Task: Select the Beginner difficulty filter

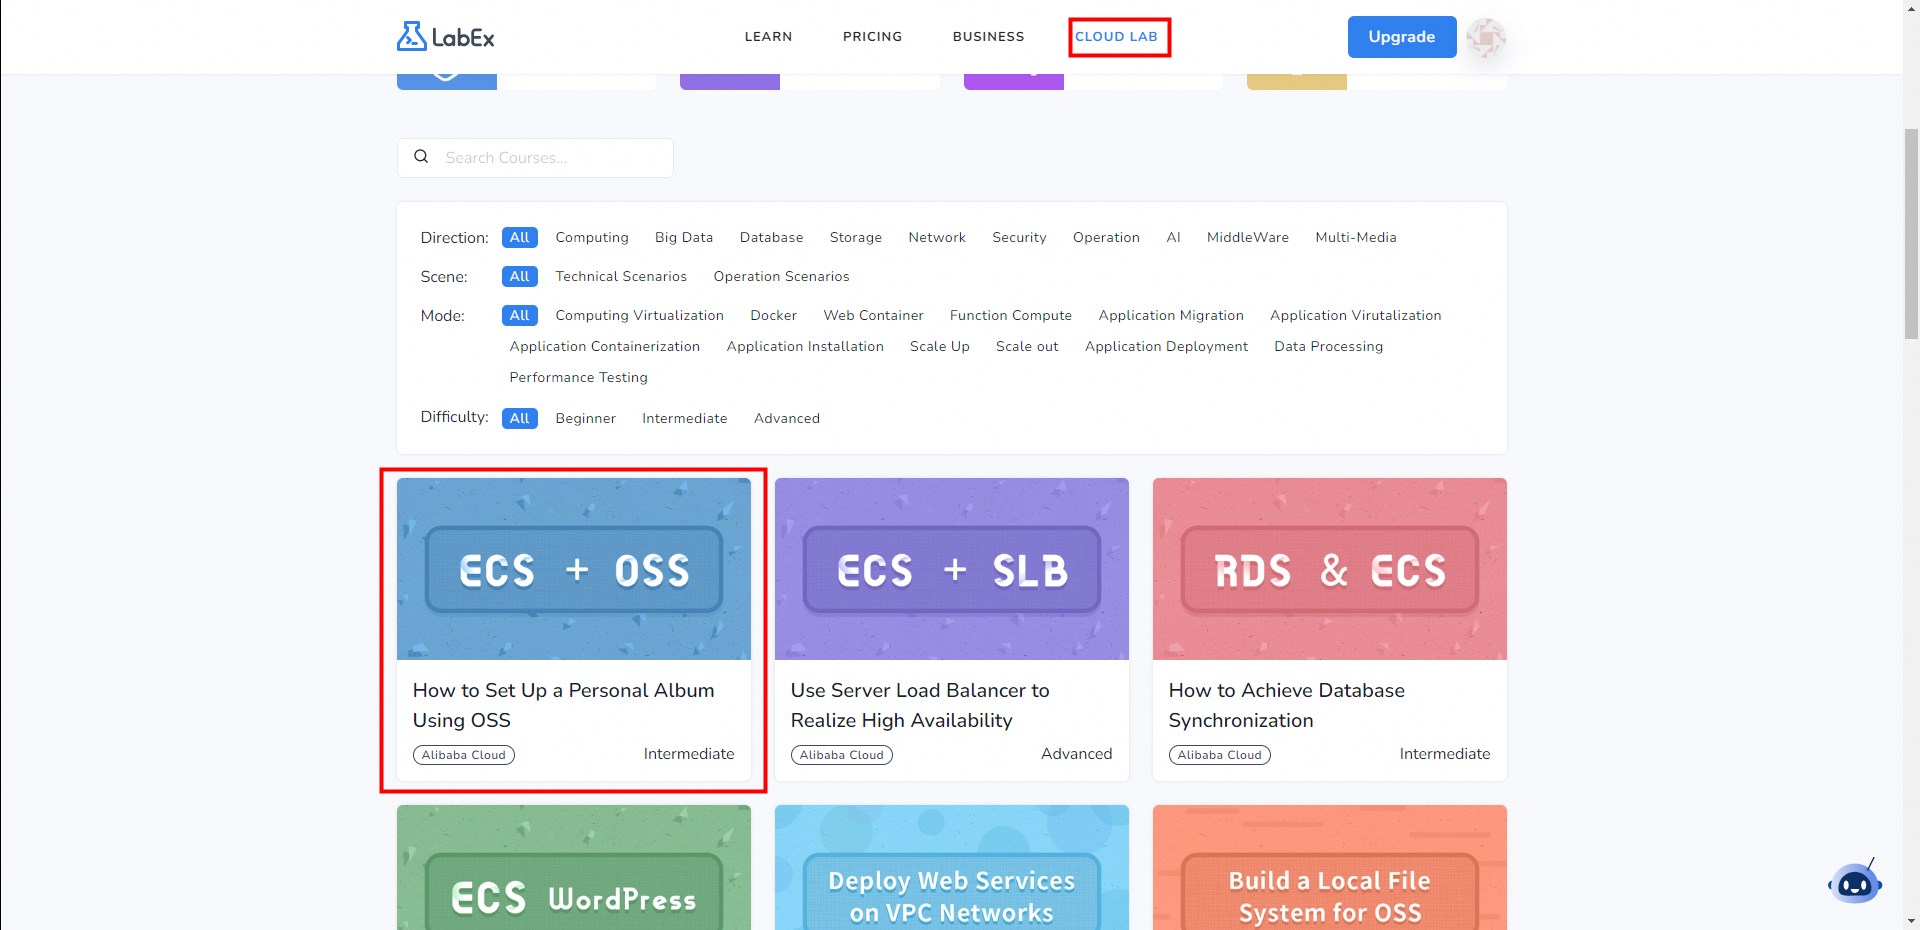Action: tap(585, 418)
